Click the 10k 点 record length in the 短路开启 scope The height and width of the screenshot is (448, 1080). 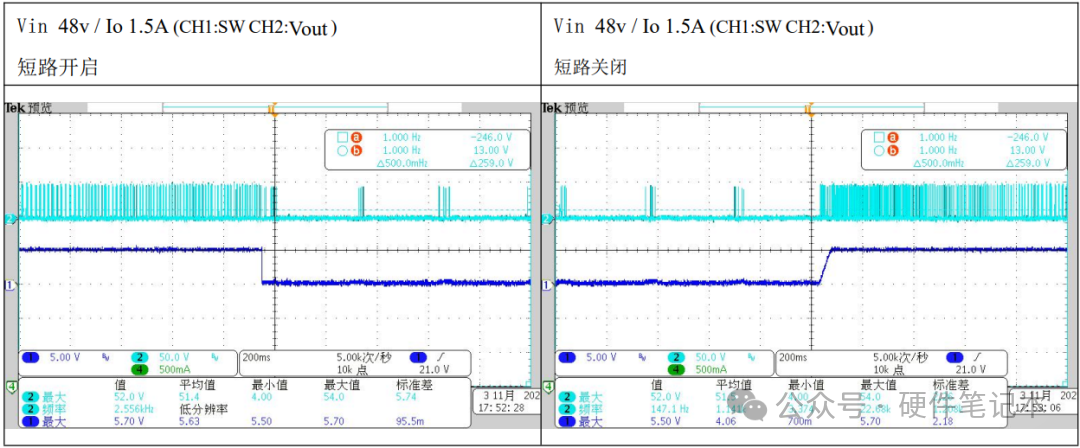tap(353, 369)
